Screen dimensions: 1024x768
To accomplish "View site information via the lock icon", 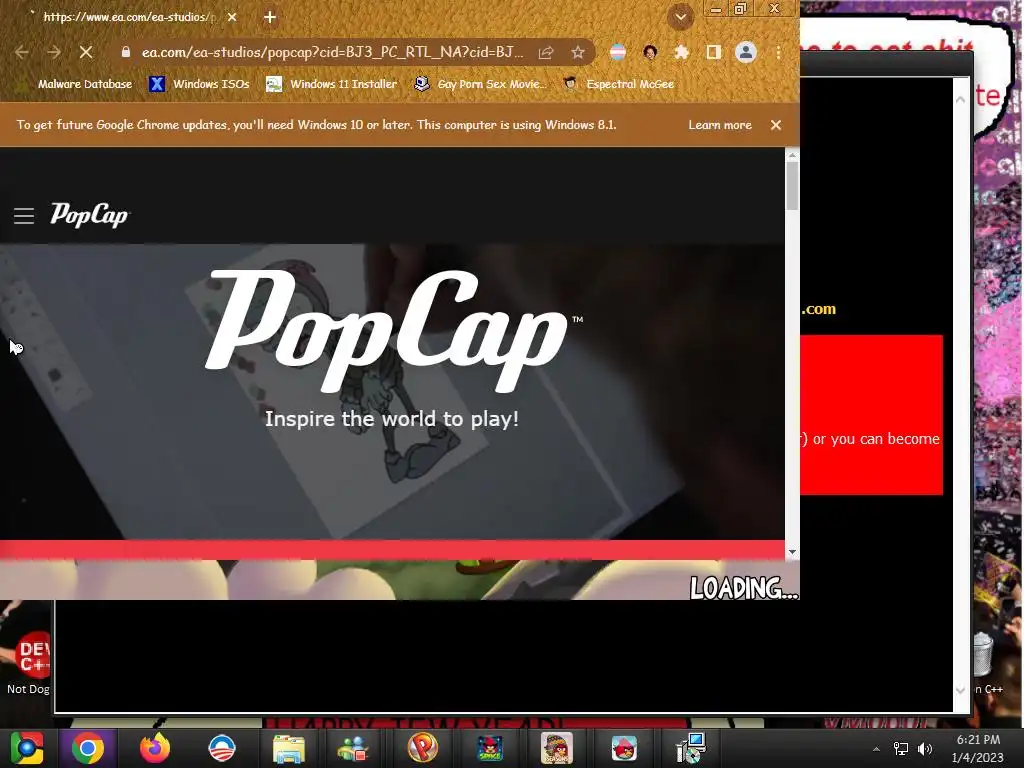I will pos(126,52).
